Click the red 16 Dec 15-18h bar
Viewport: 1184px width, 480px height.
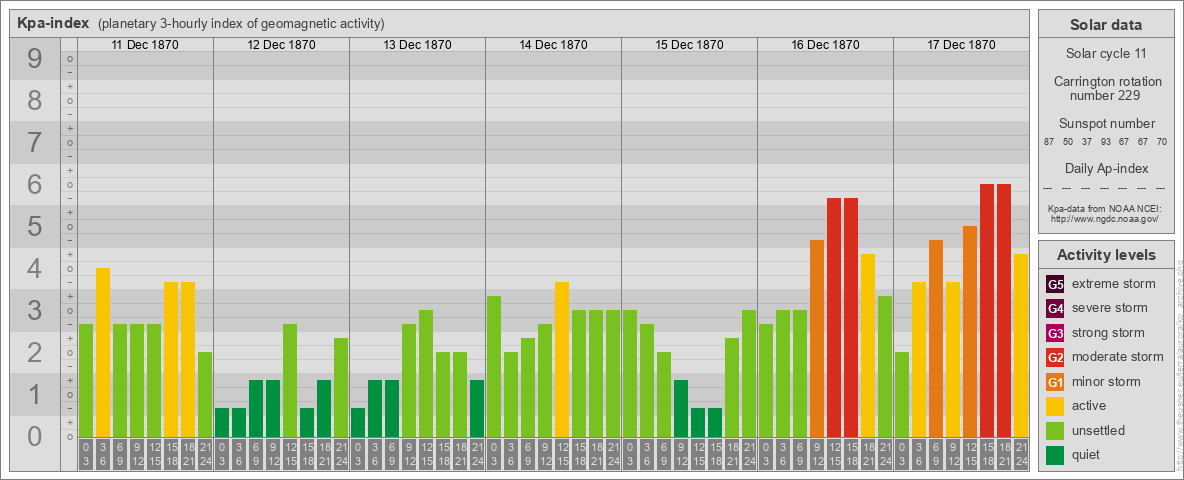[x=850, y=317]
